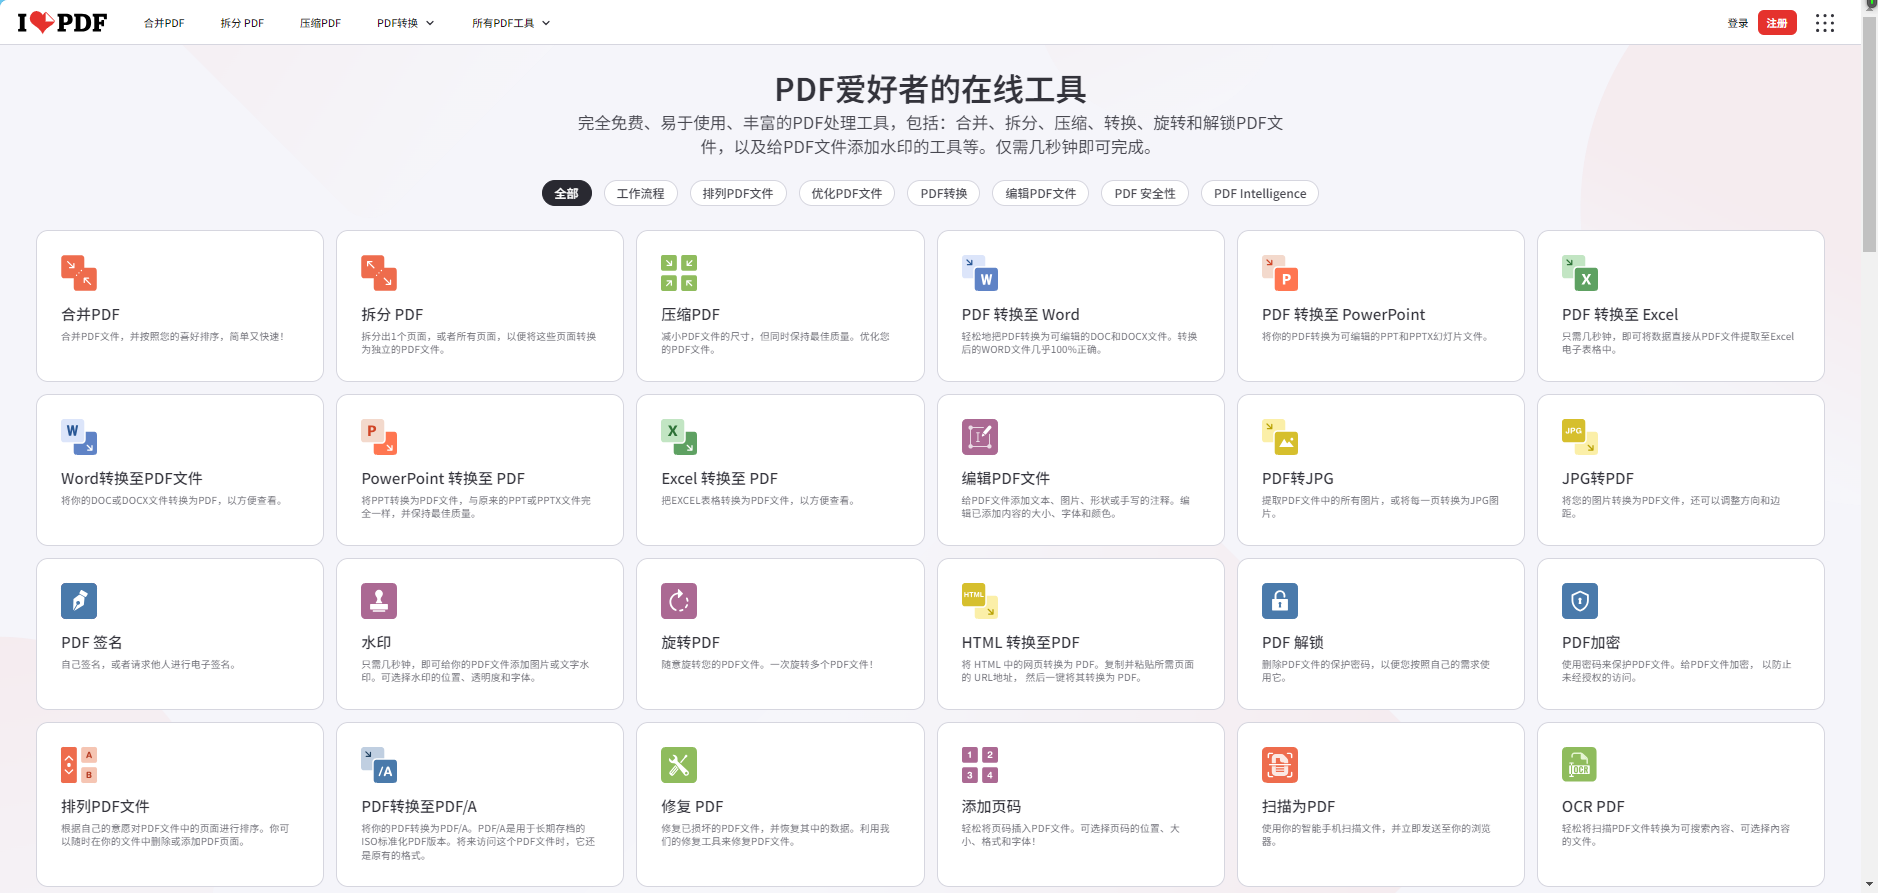
Task: Select the 旋转PDF rotate icon
Action: point(679,601)
